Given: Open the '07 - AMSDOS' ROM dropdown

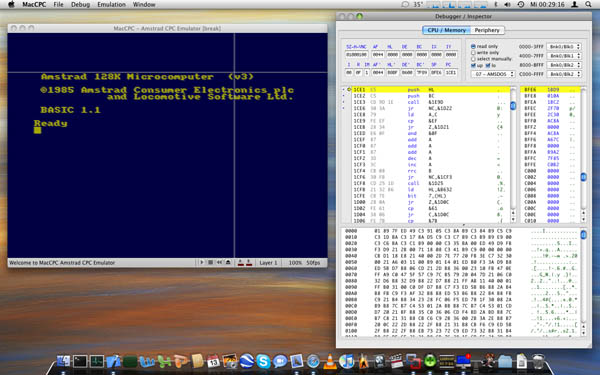Looking at the screenshot, I should pos(493,74).
